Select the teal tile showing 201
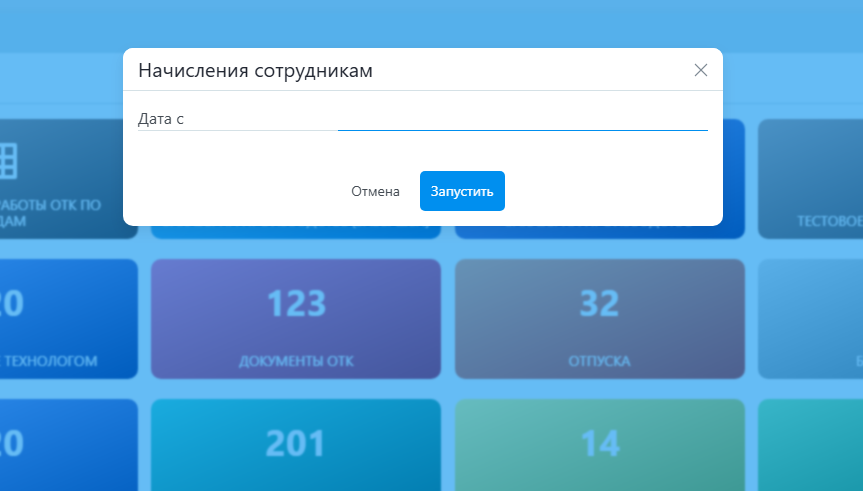The width and height of the screenshot is (863, 491). pyautogui.click(x=295, y=444)
